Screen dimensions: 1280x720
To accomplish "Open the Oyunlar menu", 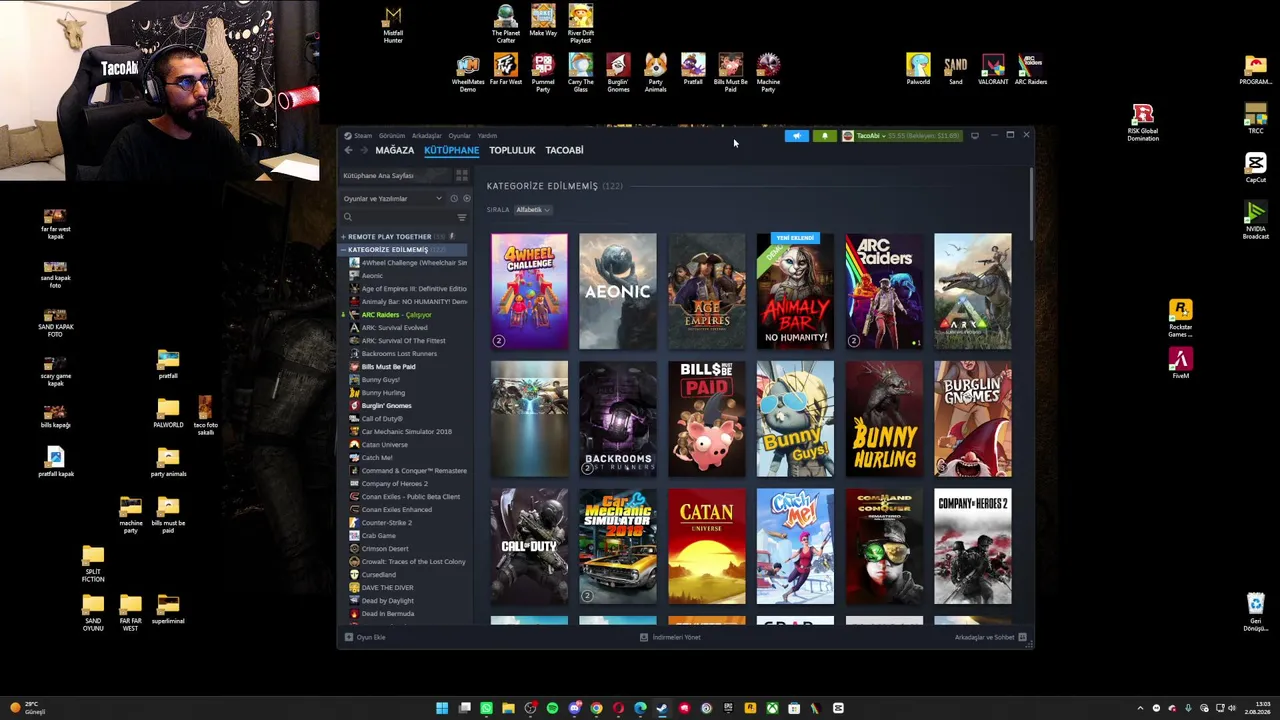I will (x=460, y=136).
